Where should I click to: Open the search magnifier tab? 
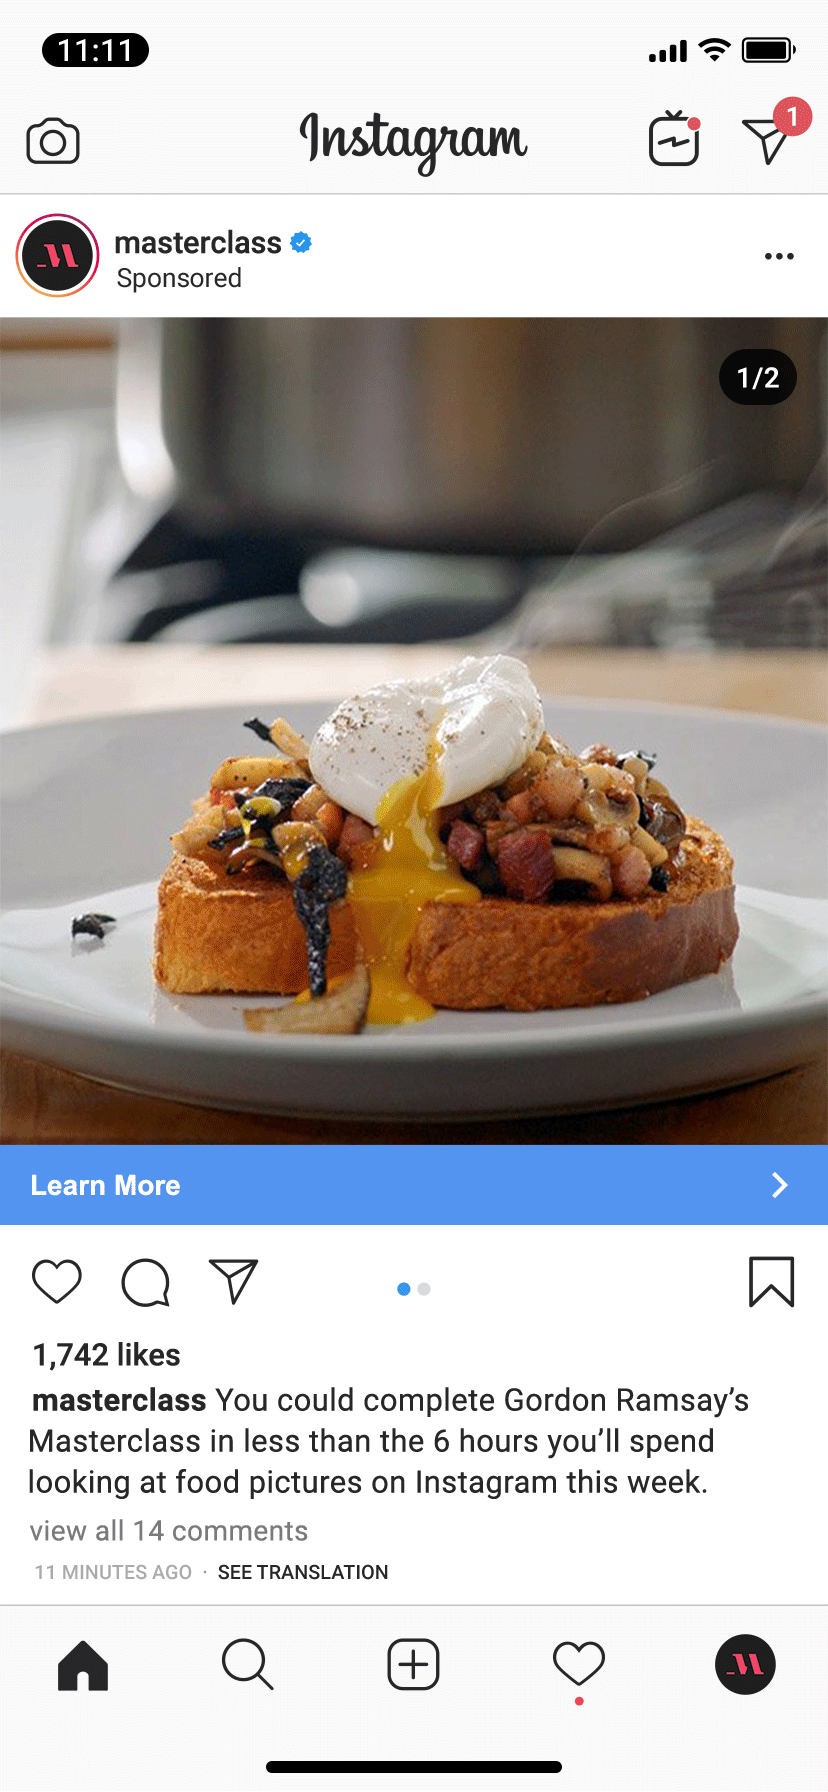click(x=247, y=1665)
